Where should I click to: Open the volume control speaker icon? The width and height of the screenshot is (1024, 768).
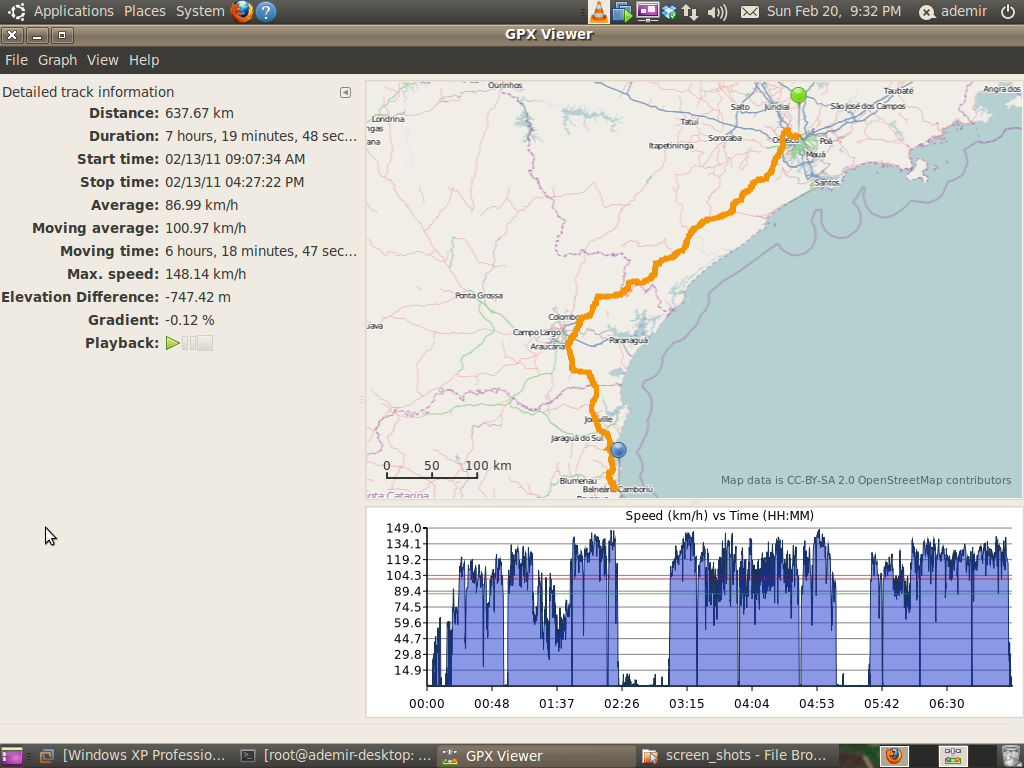717,12
